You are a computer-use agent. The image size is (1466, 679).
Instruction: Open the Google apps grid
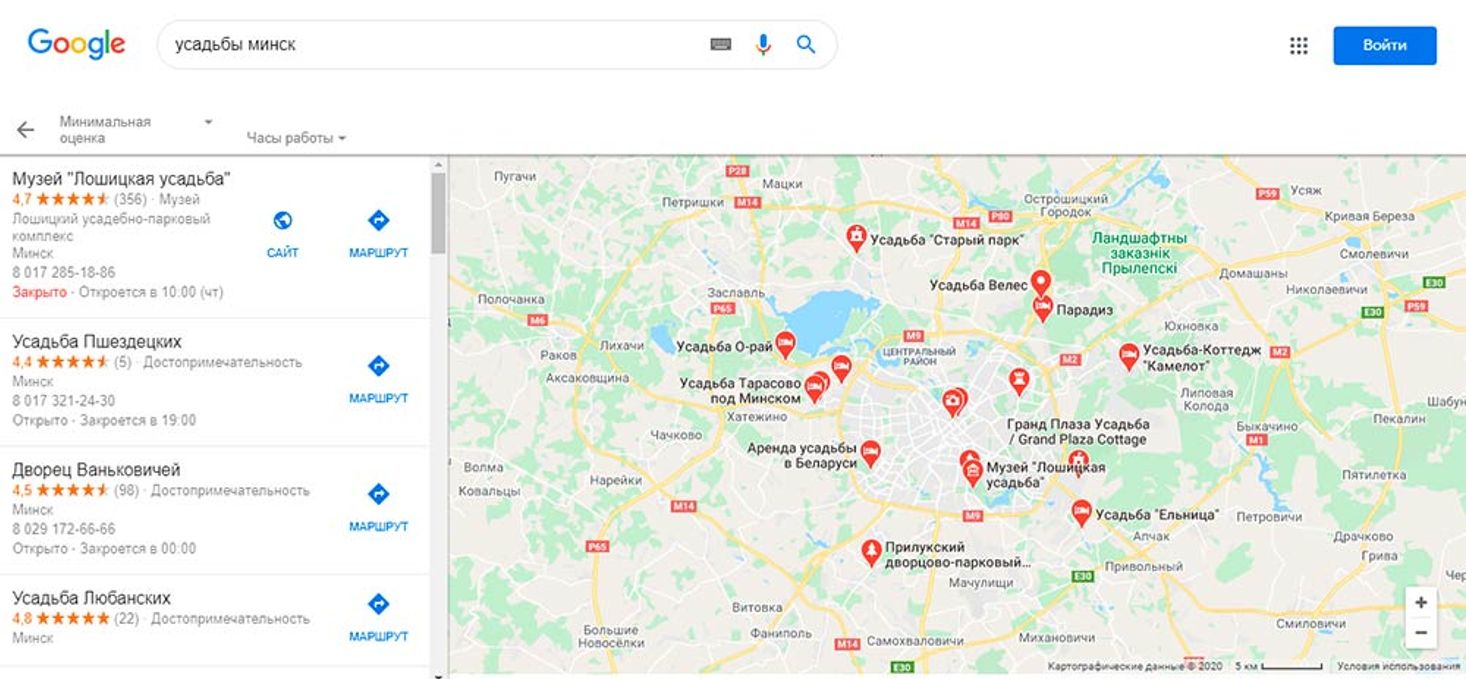pyautogui.click(x=1299, y=45)
